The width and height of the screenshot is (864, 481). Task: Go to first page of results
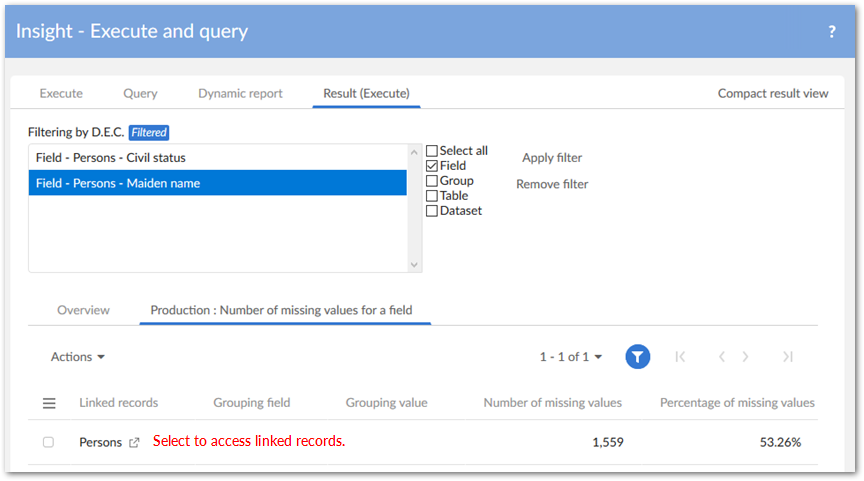tap(680, 357)
